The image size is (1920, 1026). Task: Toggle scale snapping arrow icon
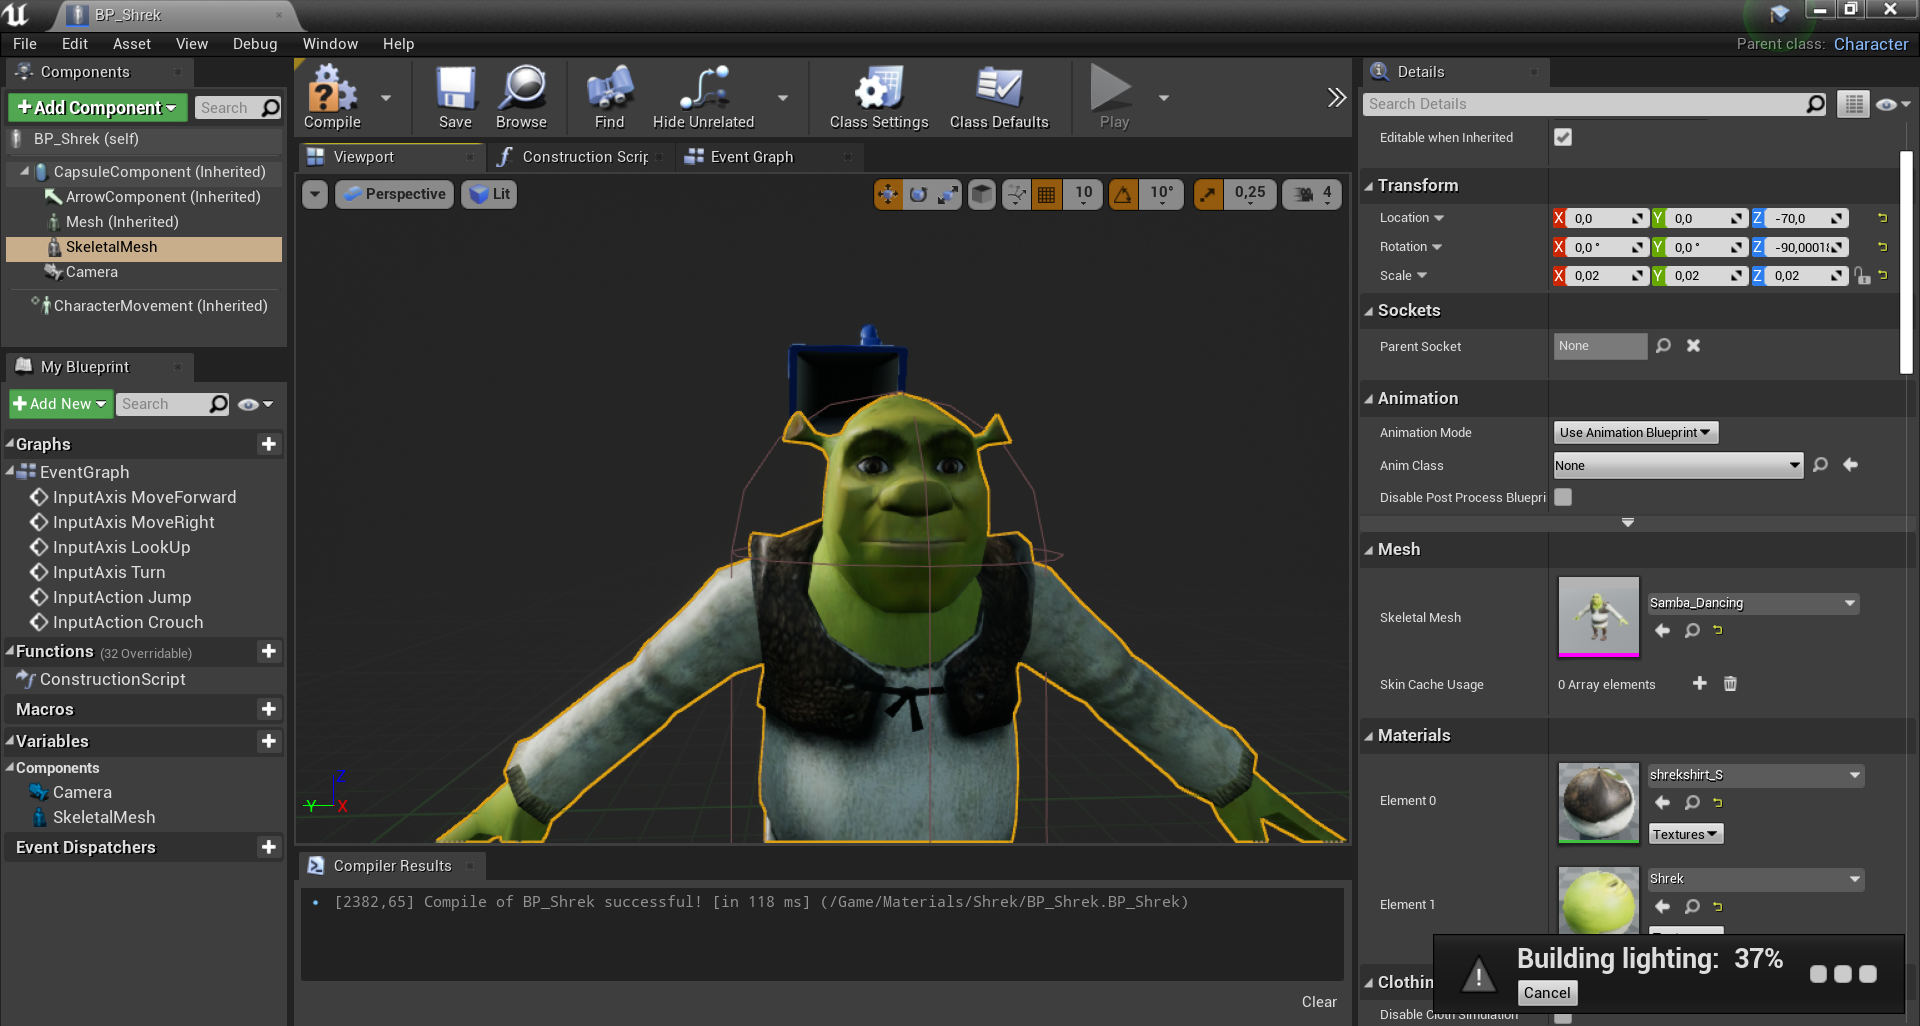[1208, 194]
